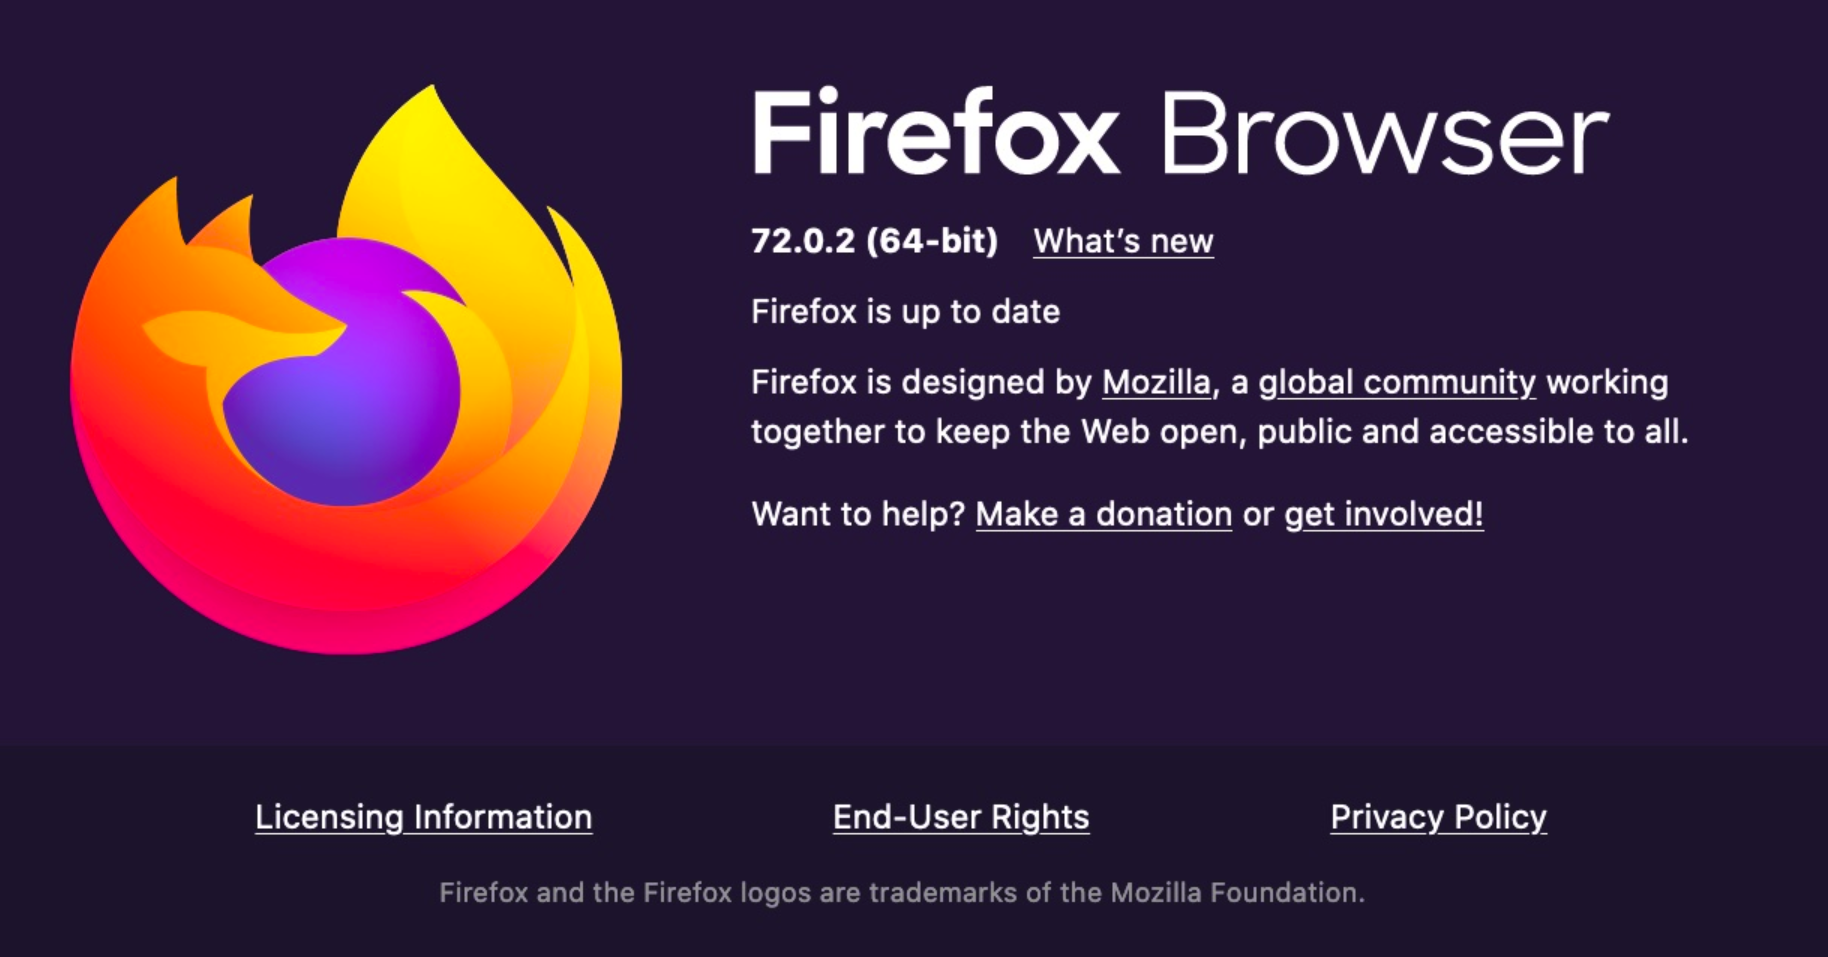Open the Privacy Policy link
This screenshot has height=957, width=1828.
[1438, 817]
